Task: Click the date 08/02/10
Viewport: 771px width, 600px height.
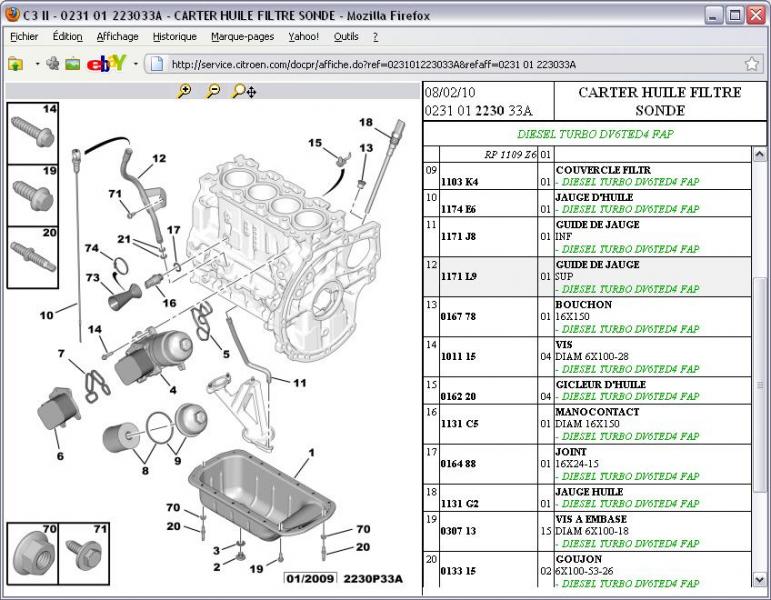Action: click(x=450, y=92)
